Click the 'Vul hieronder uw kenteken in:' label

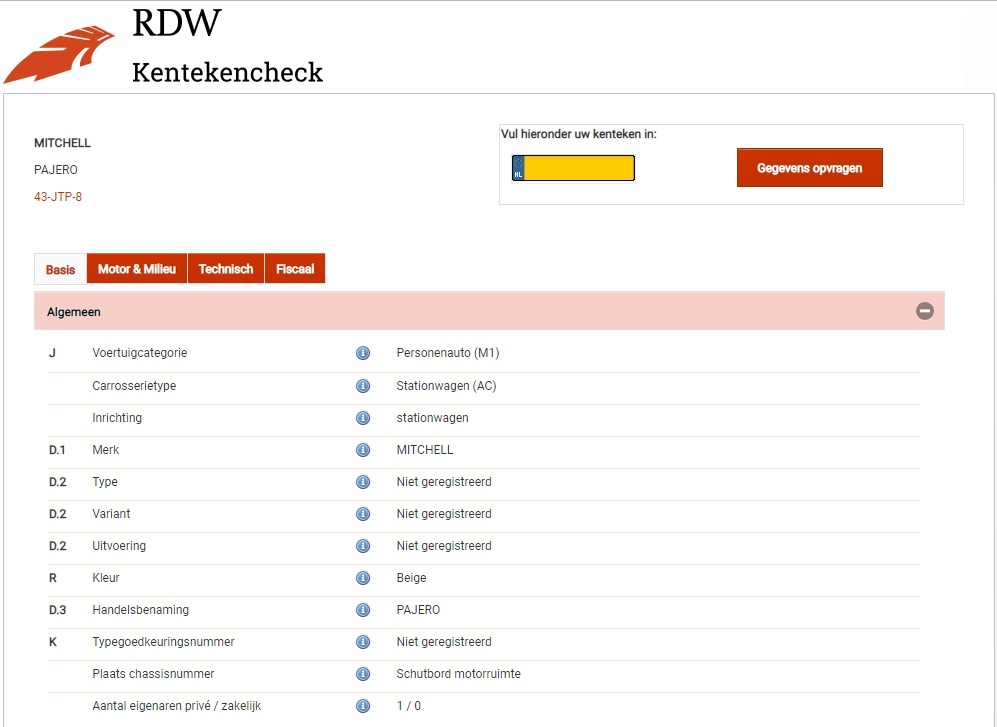[579, 134]
